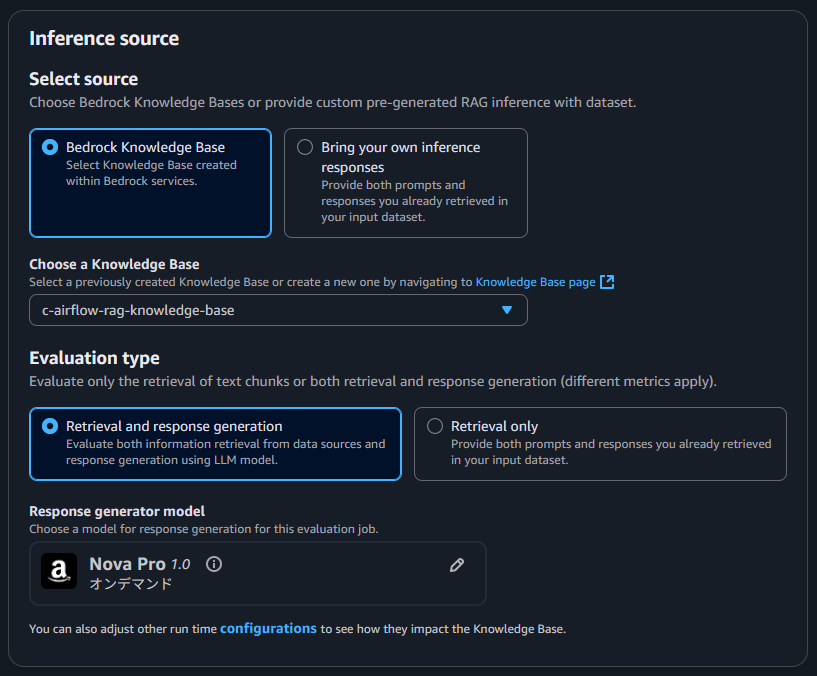817x676 pixels.
Task: Click the Inference source heading
Action: 104,39
